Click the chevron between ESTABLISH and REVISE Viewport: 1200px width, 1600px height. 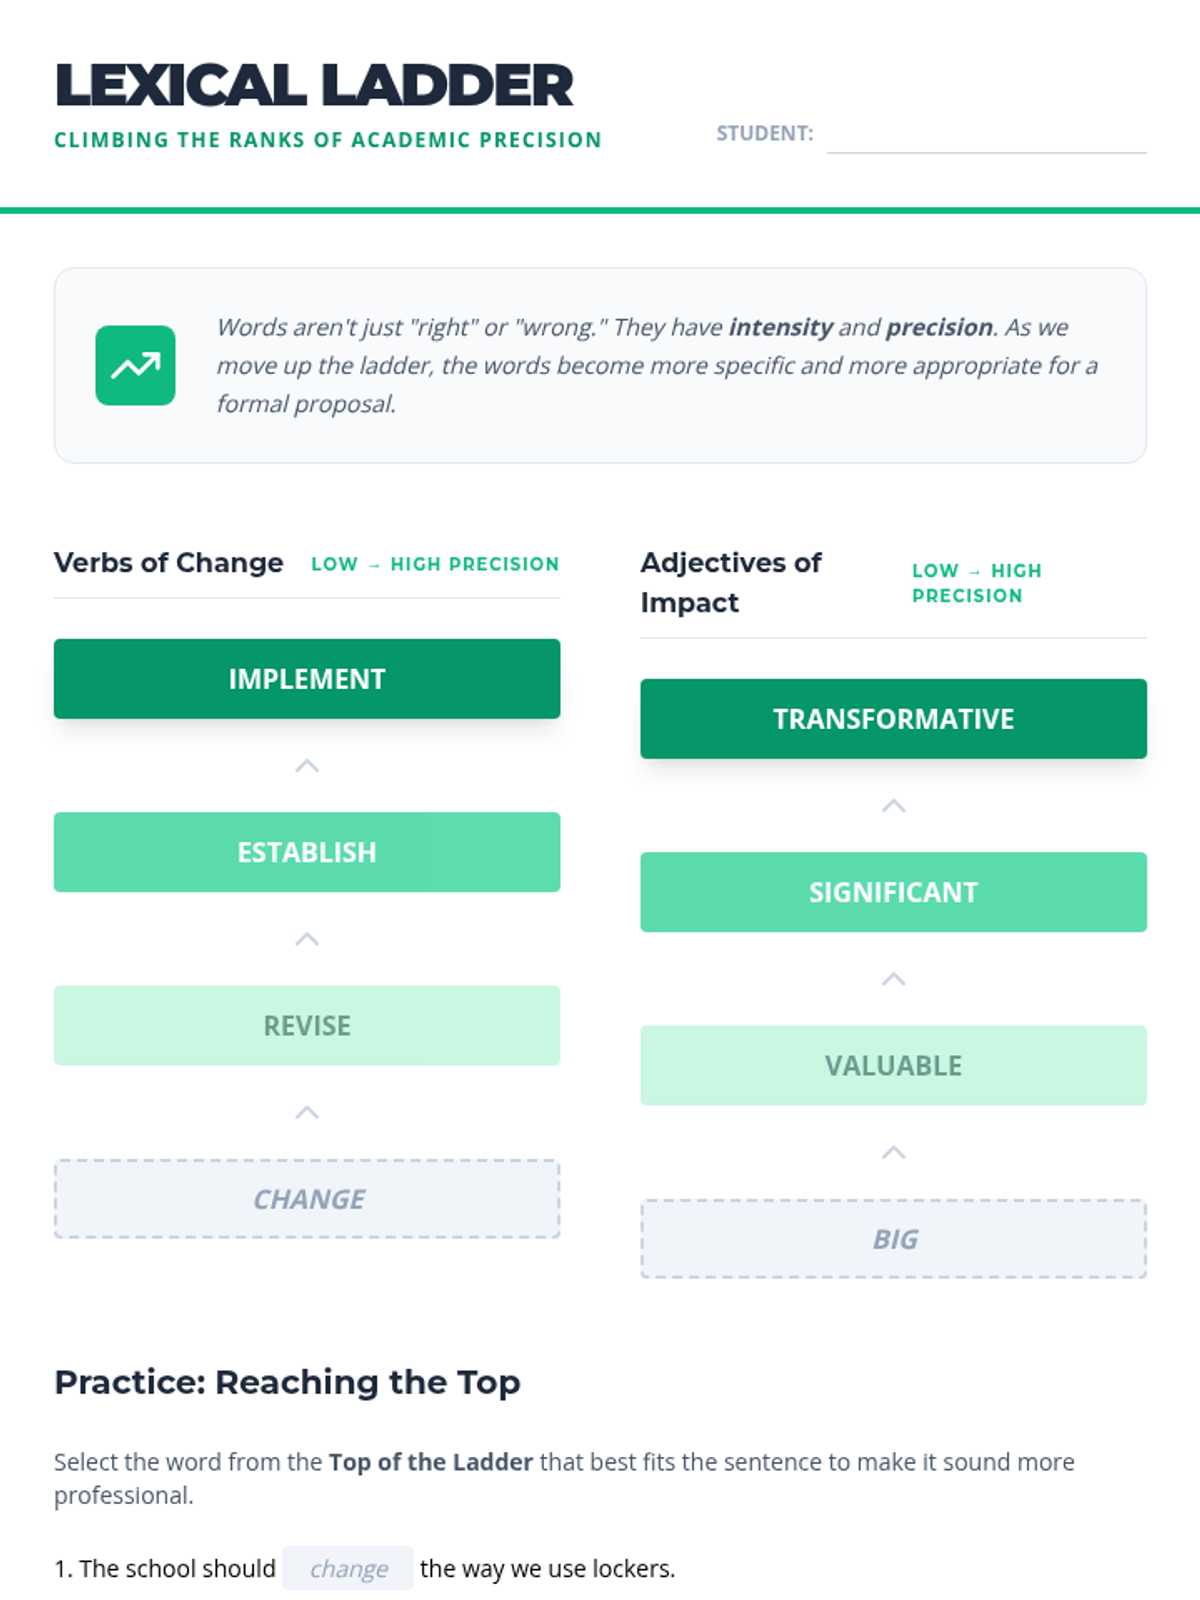tap(307, 939)
